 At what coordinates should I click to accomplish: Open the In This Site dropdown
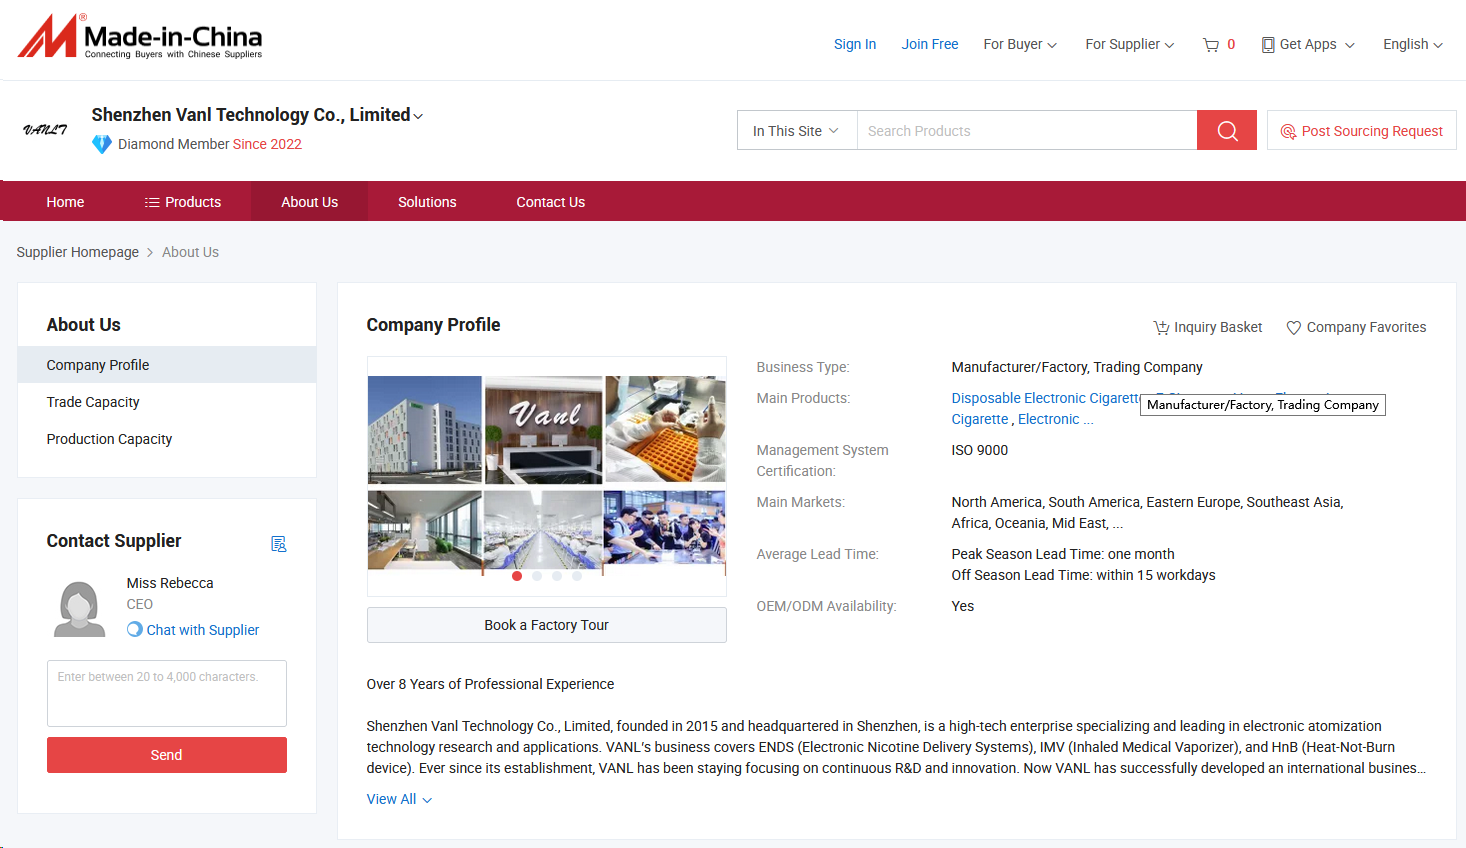[796, 131]
